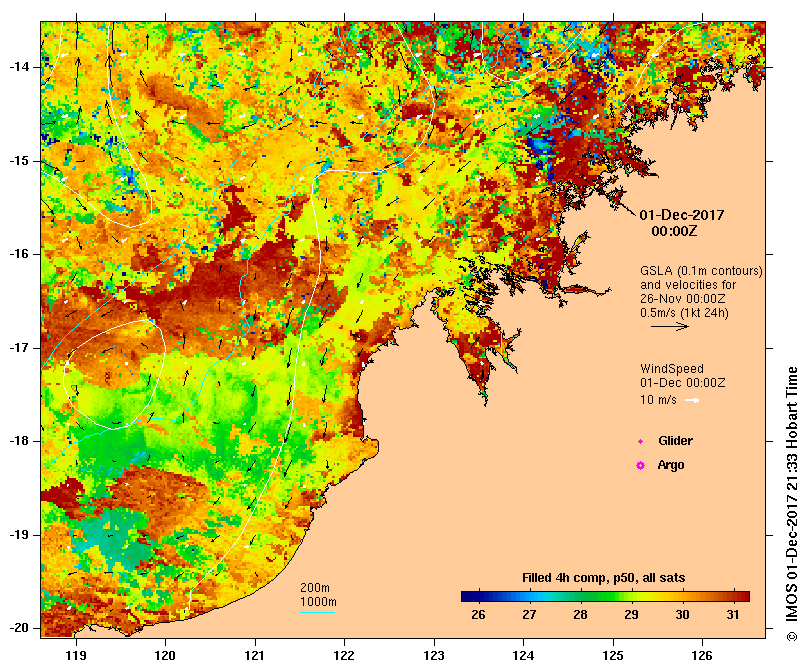The height and width of the screenshot is (672, 809).
Task: Click colorbar tick label '27'
Action: (529, 615)
